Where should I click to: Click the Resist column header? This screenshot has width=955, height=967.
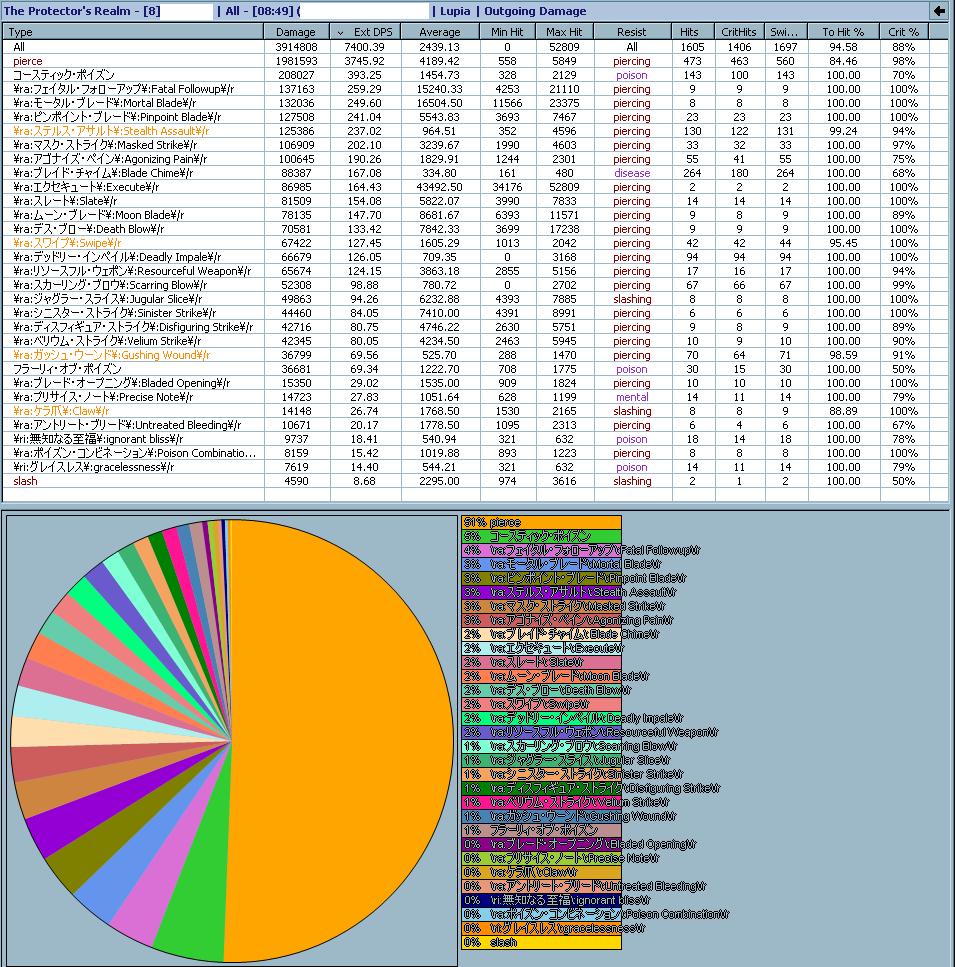tap(632, 32)
